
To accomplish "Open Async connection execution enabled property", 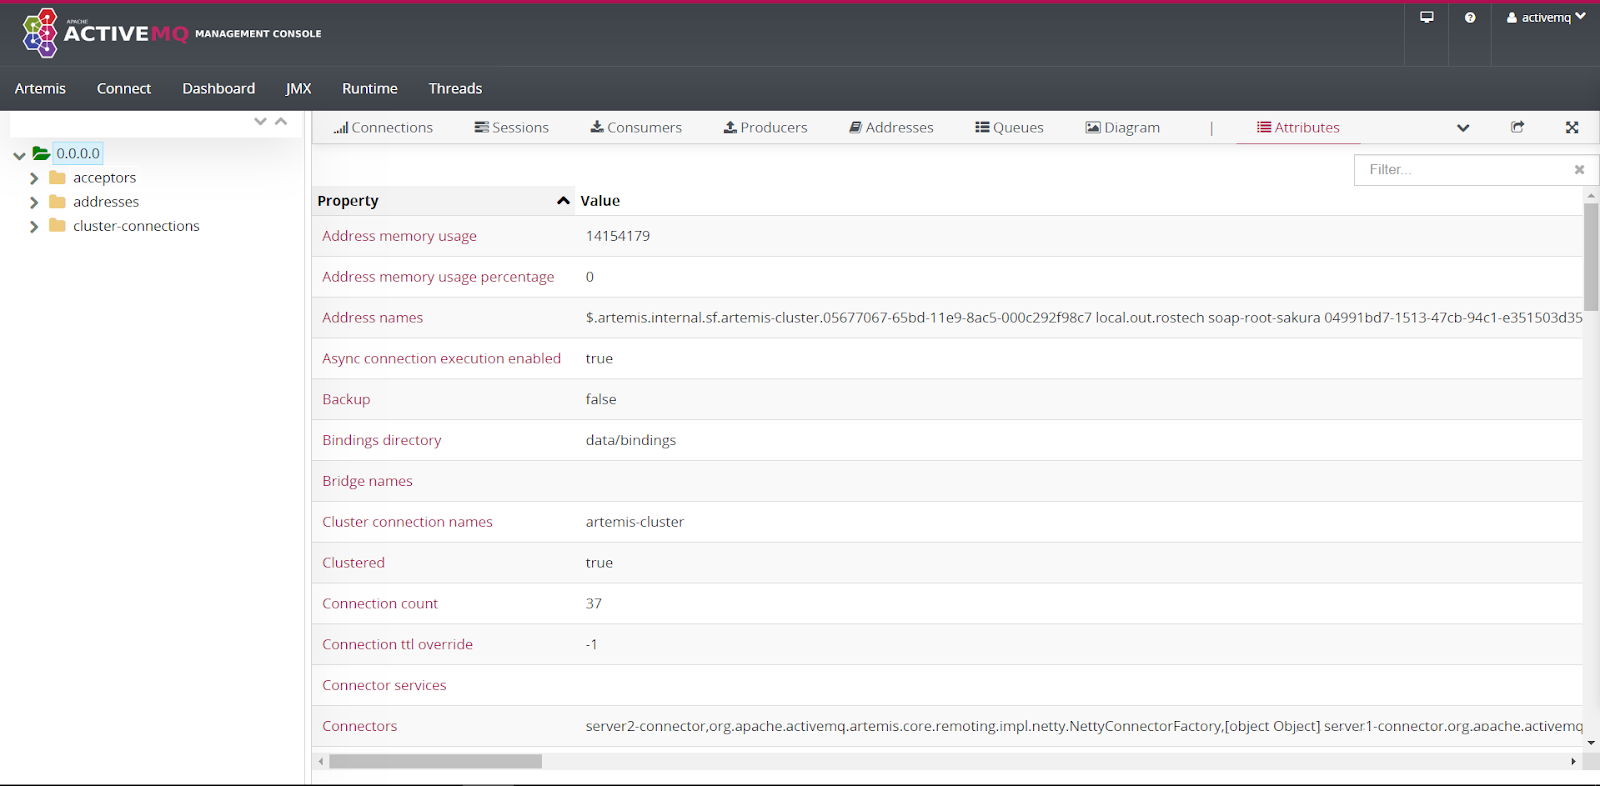I will point(441,358).
